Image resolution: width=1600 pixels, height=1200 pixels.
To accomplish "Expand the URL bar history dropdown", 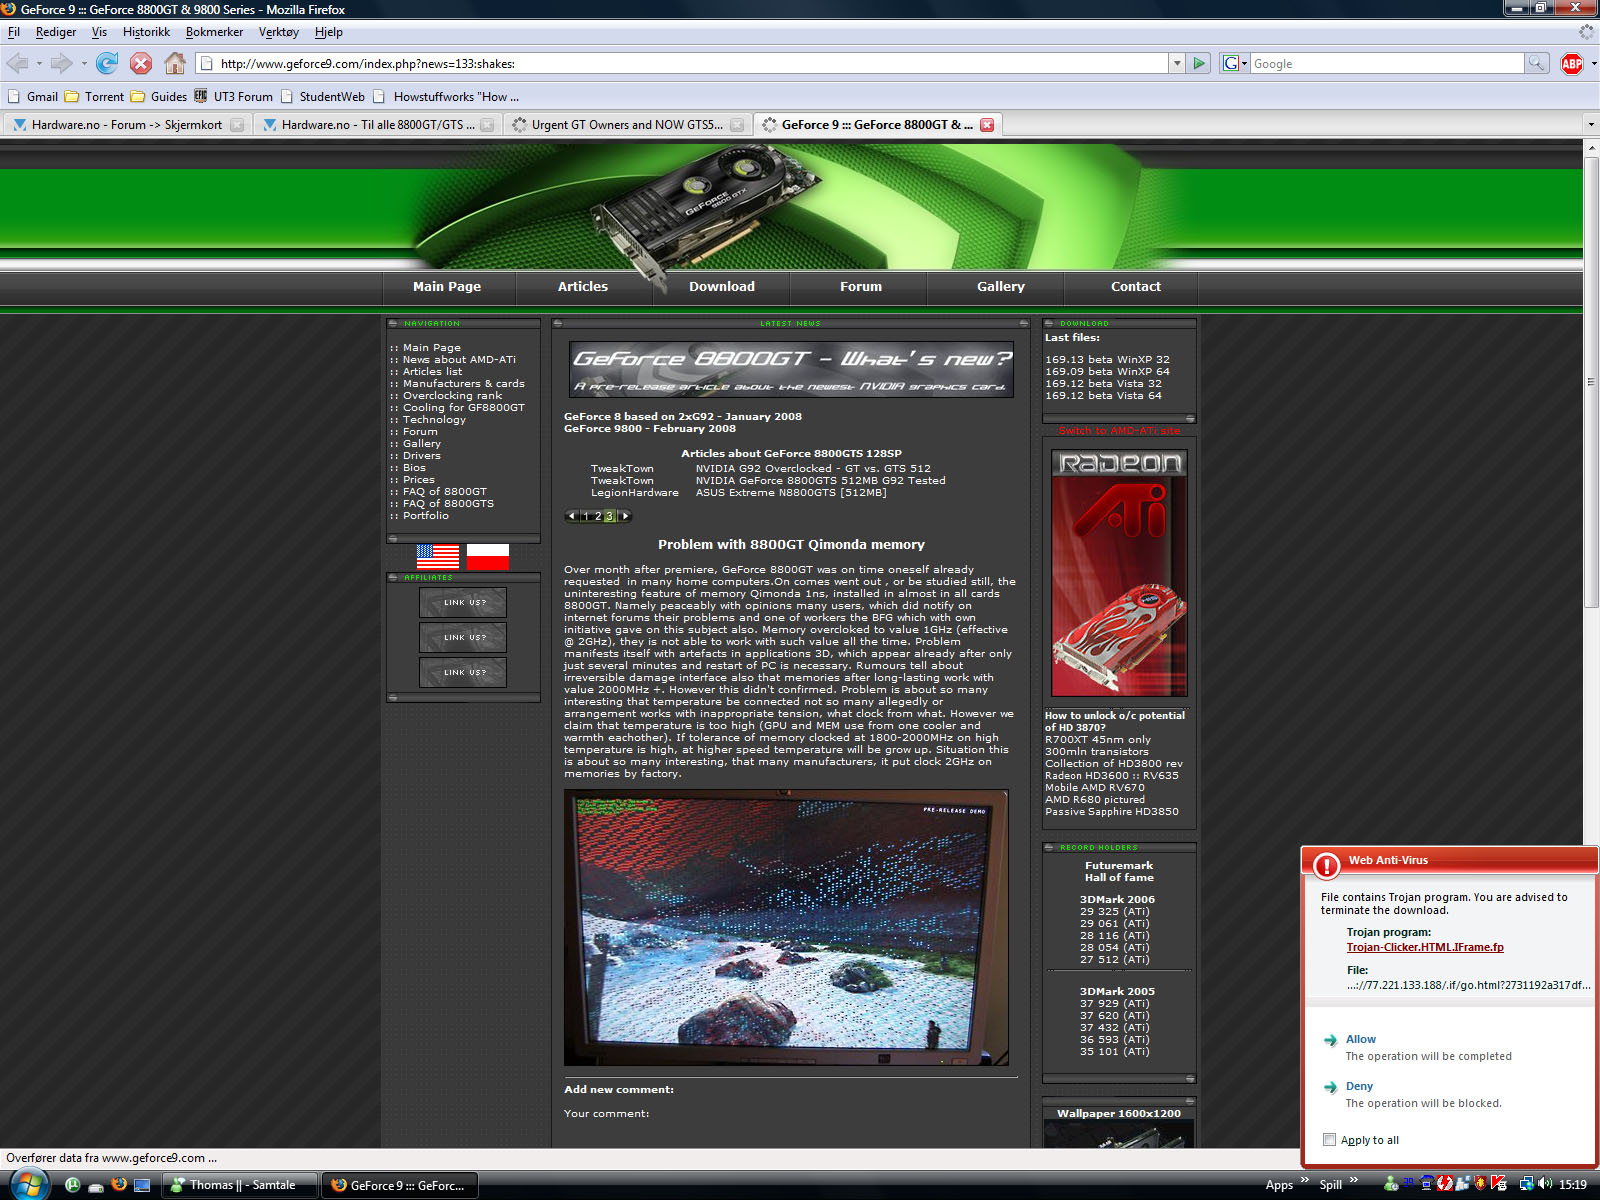I will coord(1176,64).
